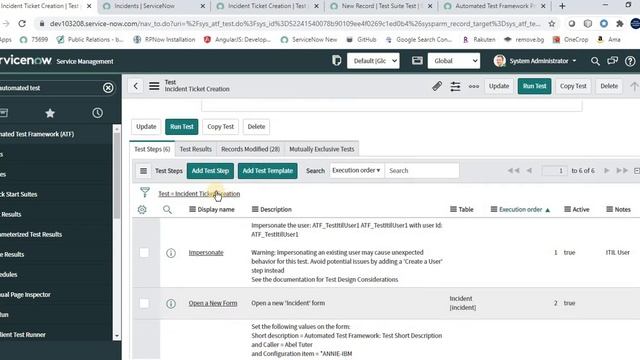640x360 pixels.
Task: Switch to the Mutually Exclusive Tests tab
Action: tap(322, 149)
